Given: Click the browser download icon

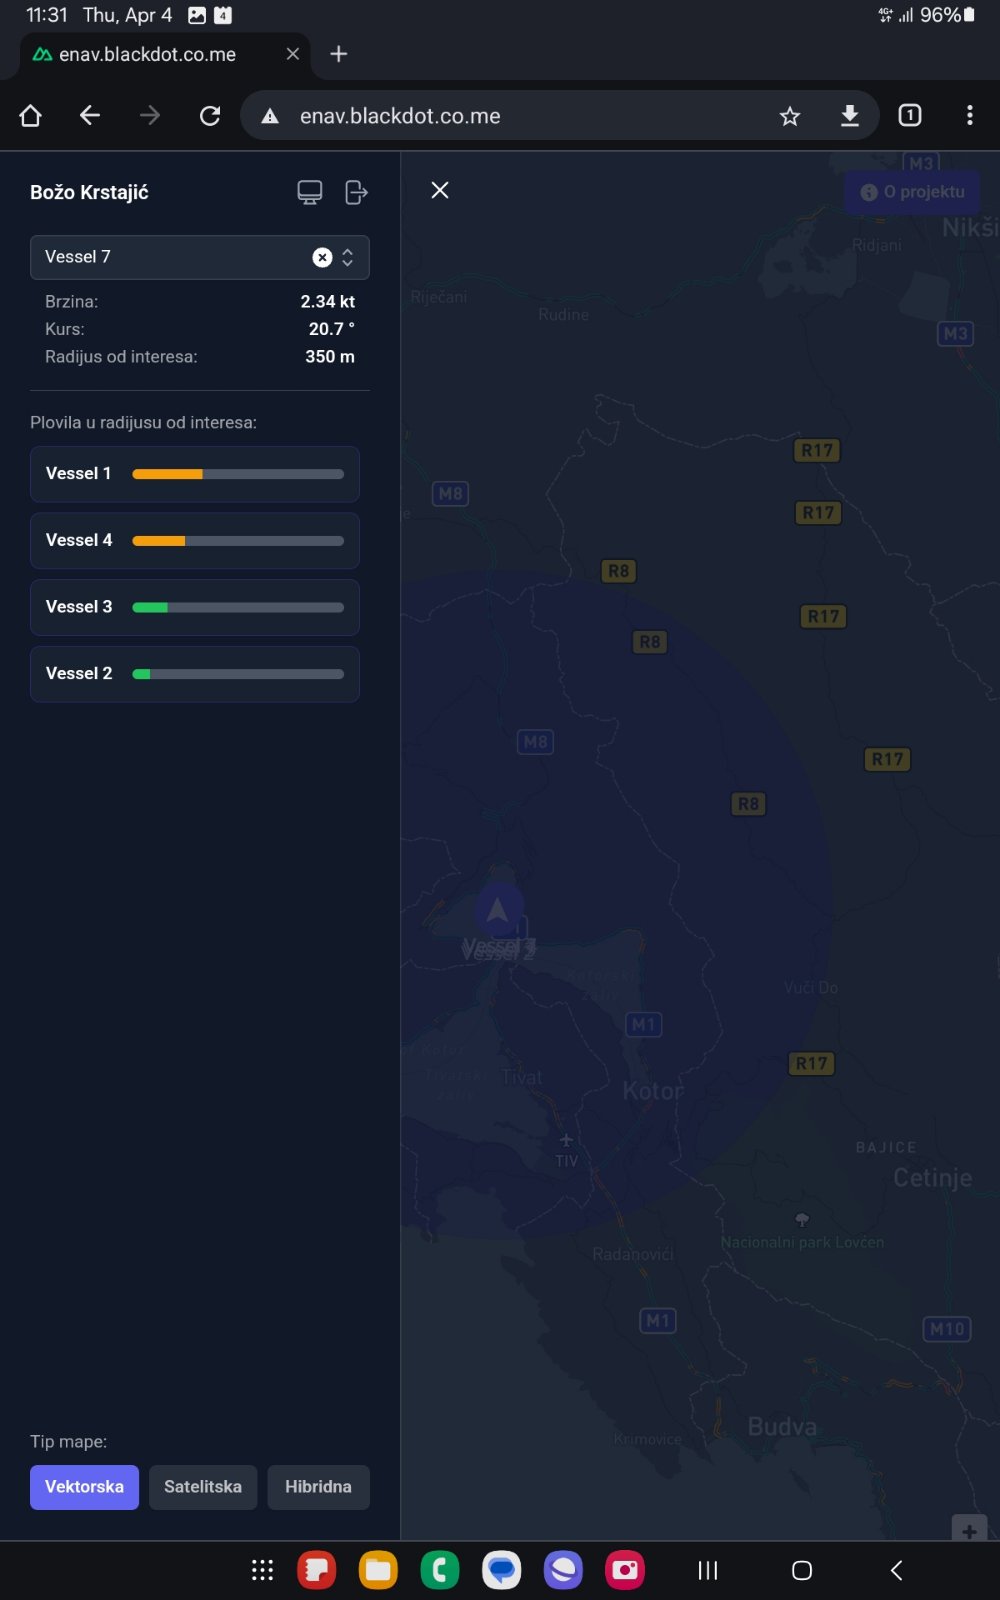Looking at the screenshot, I should [849, 116].
